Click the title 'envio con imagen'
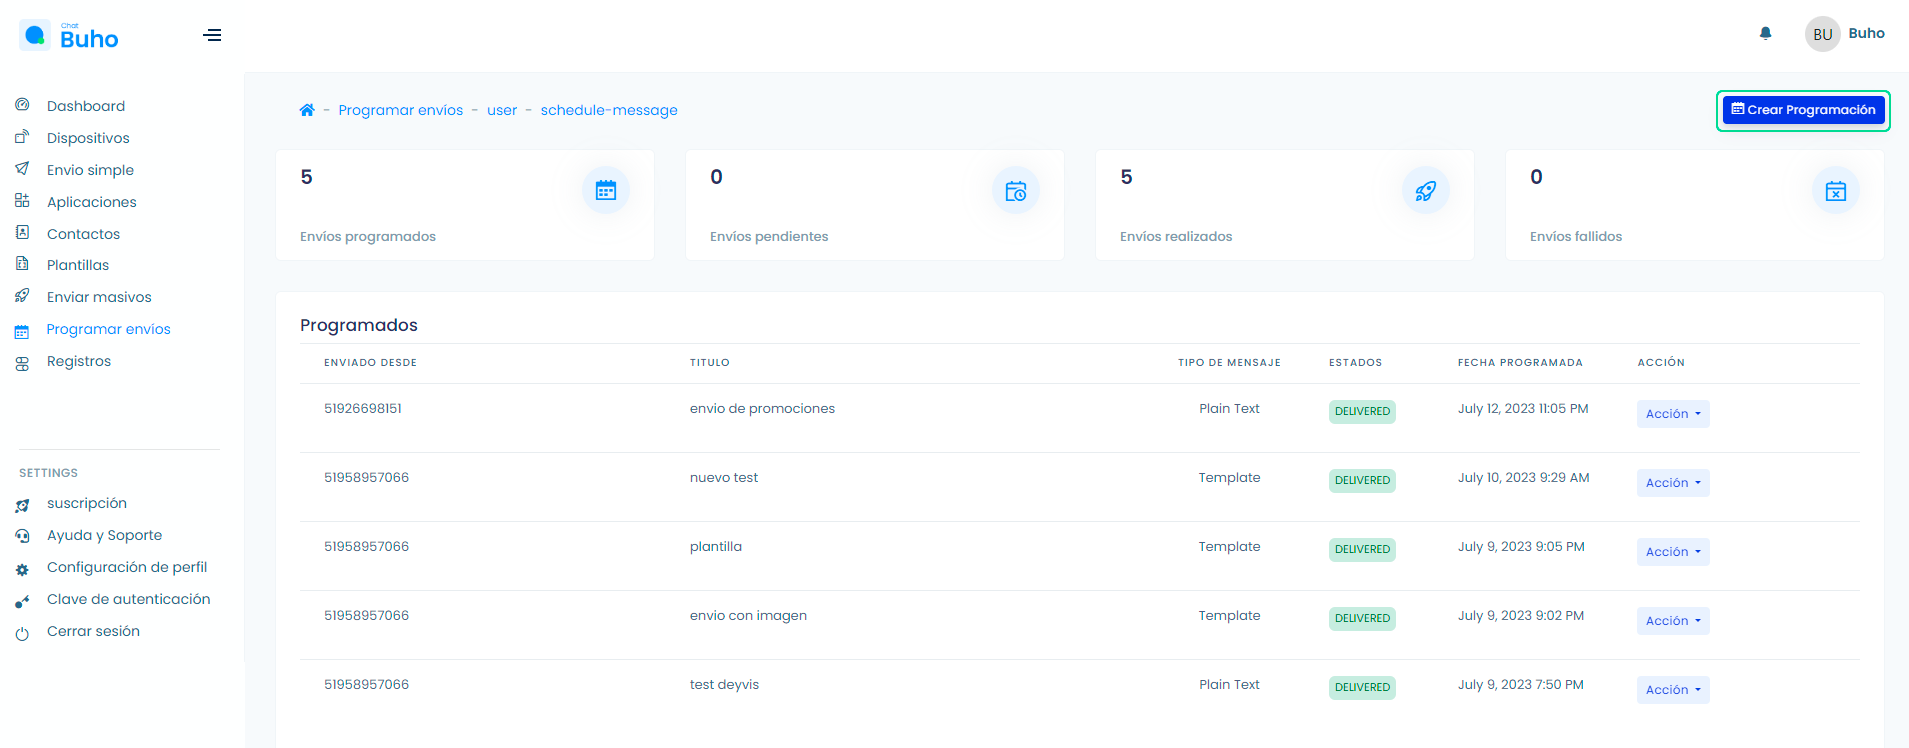The width and height of the screenshot is (1909, 748). pos(748,615)
